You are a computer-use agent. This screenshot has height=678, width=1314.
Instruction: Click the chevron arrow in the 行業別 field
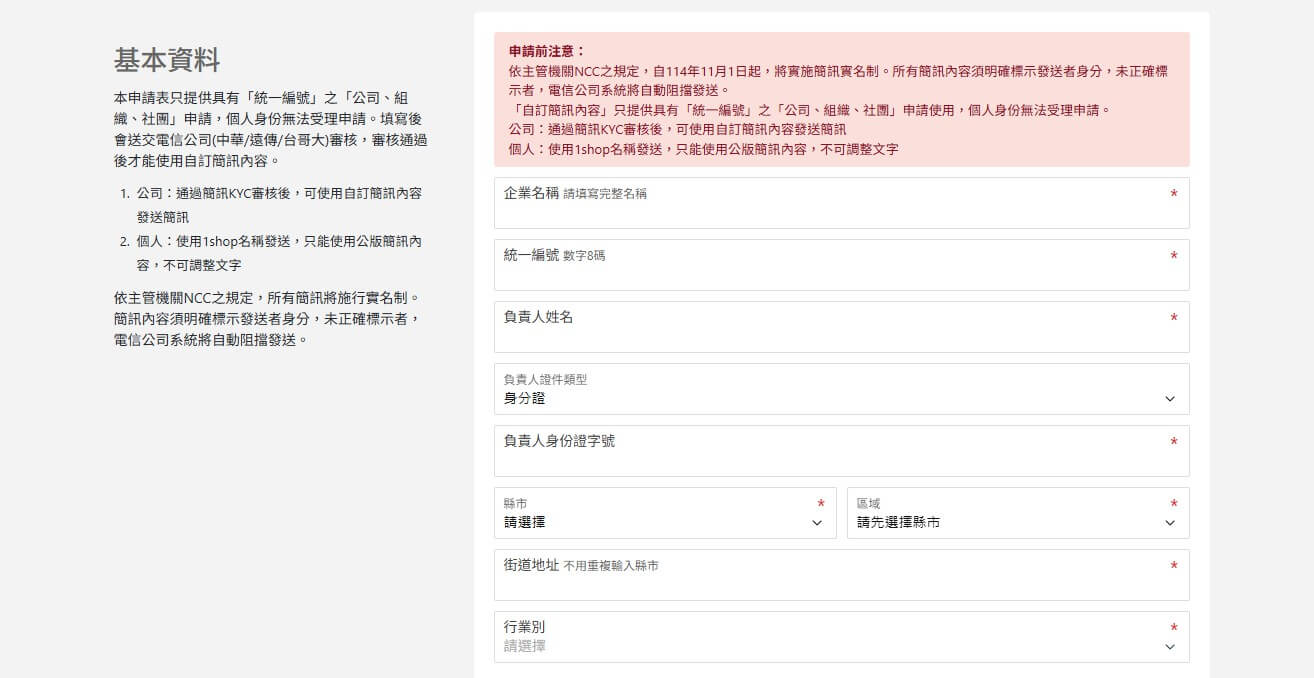[1170, 647]
